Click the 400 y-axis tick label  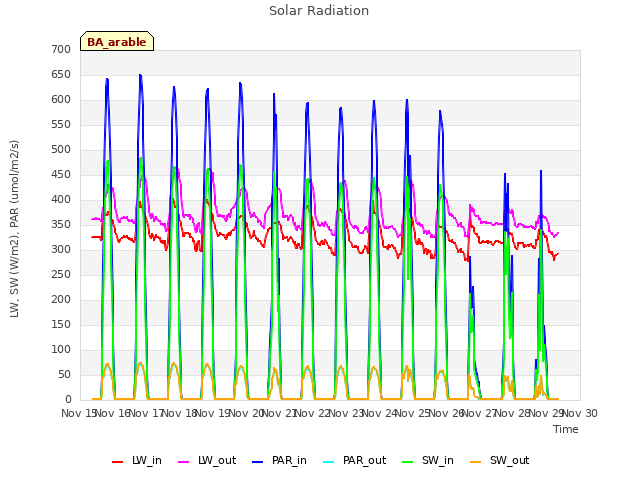tap(61, 200)
